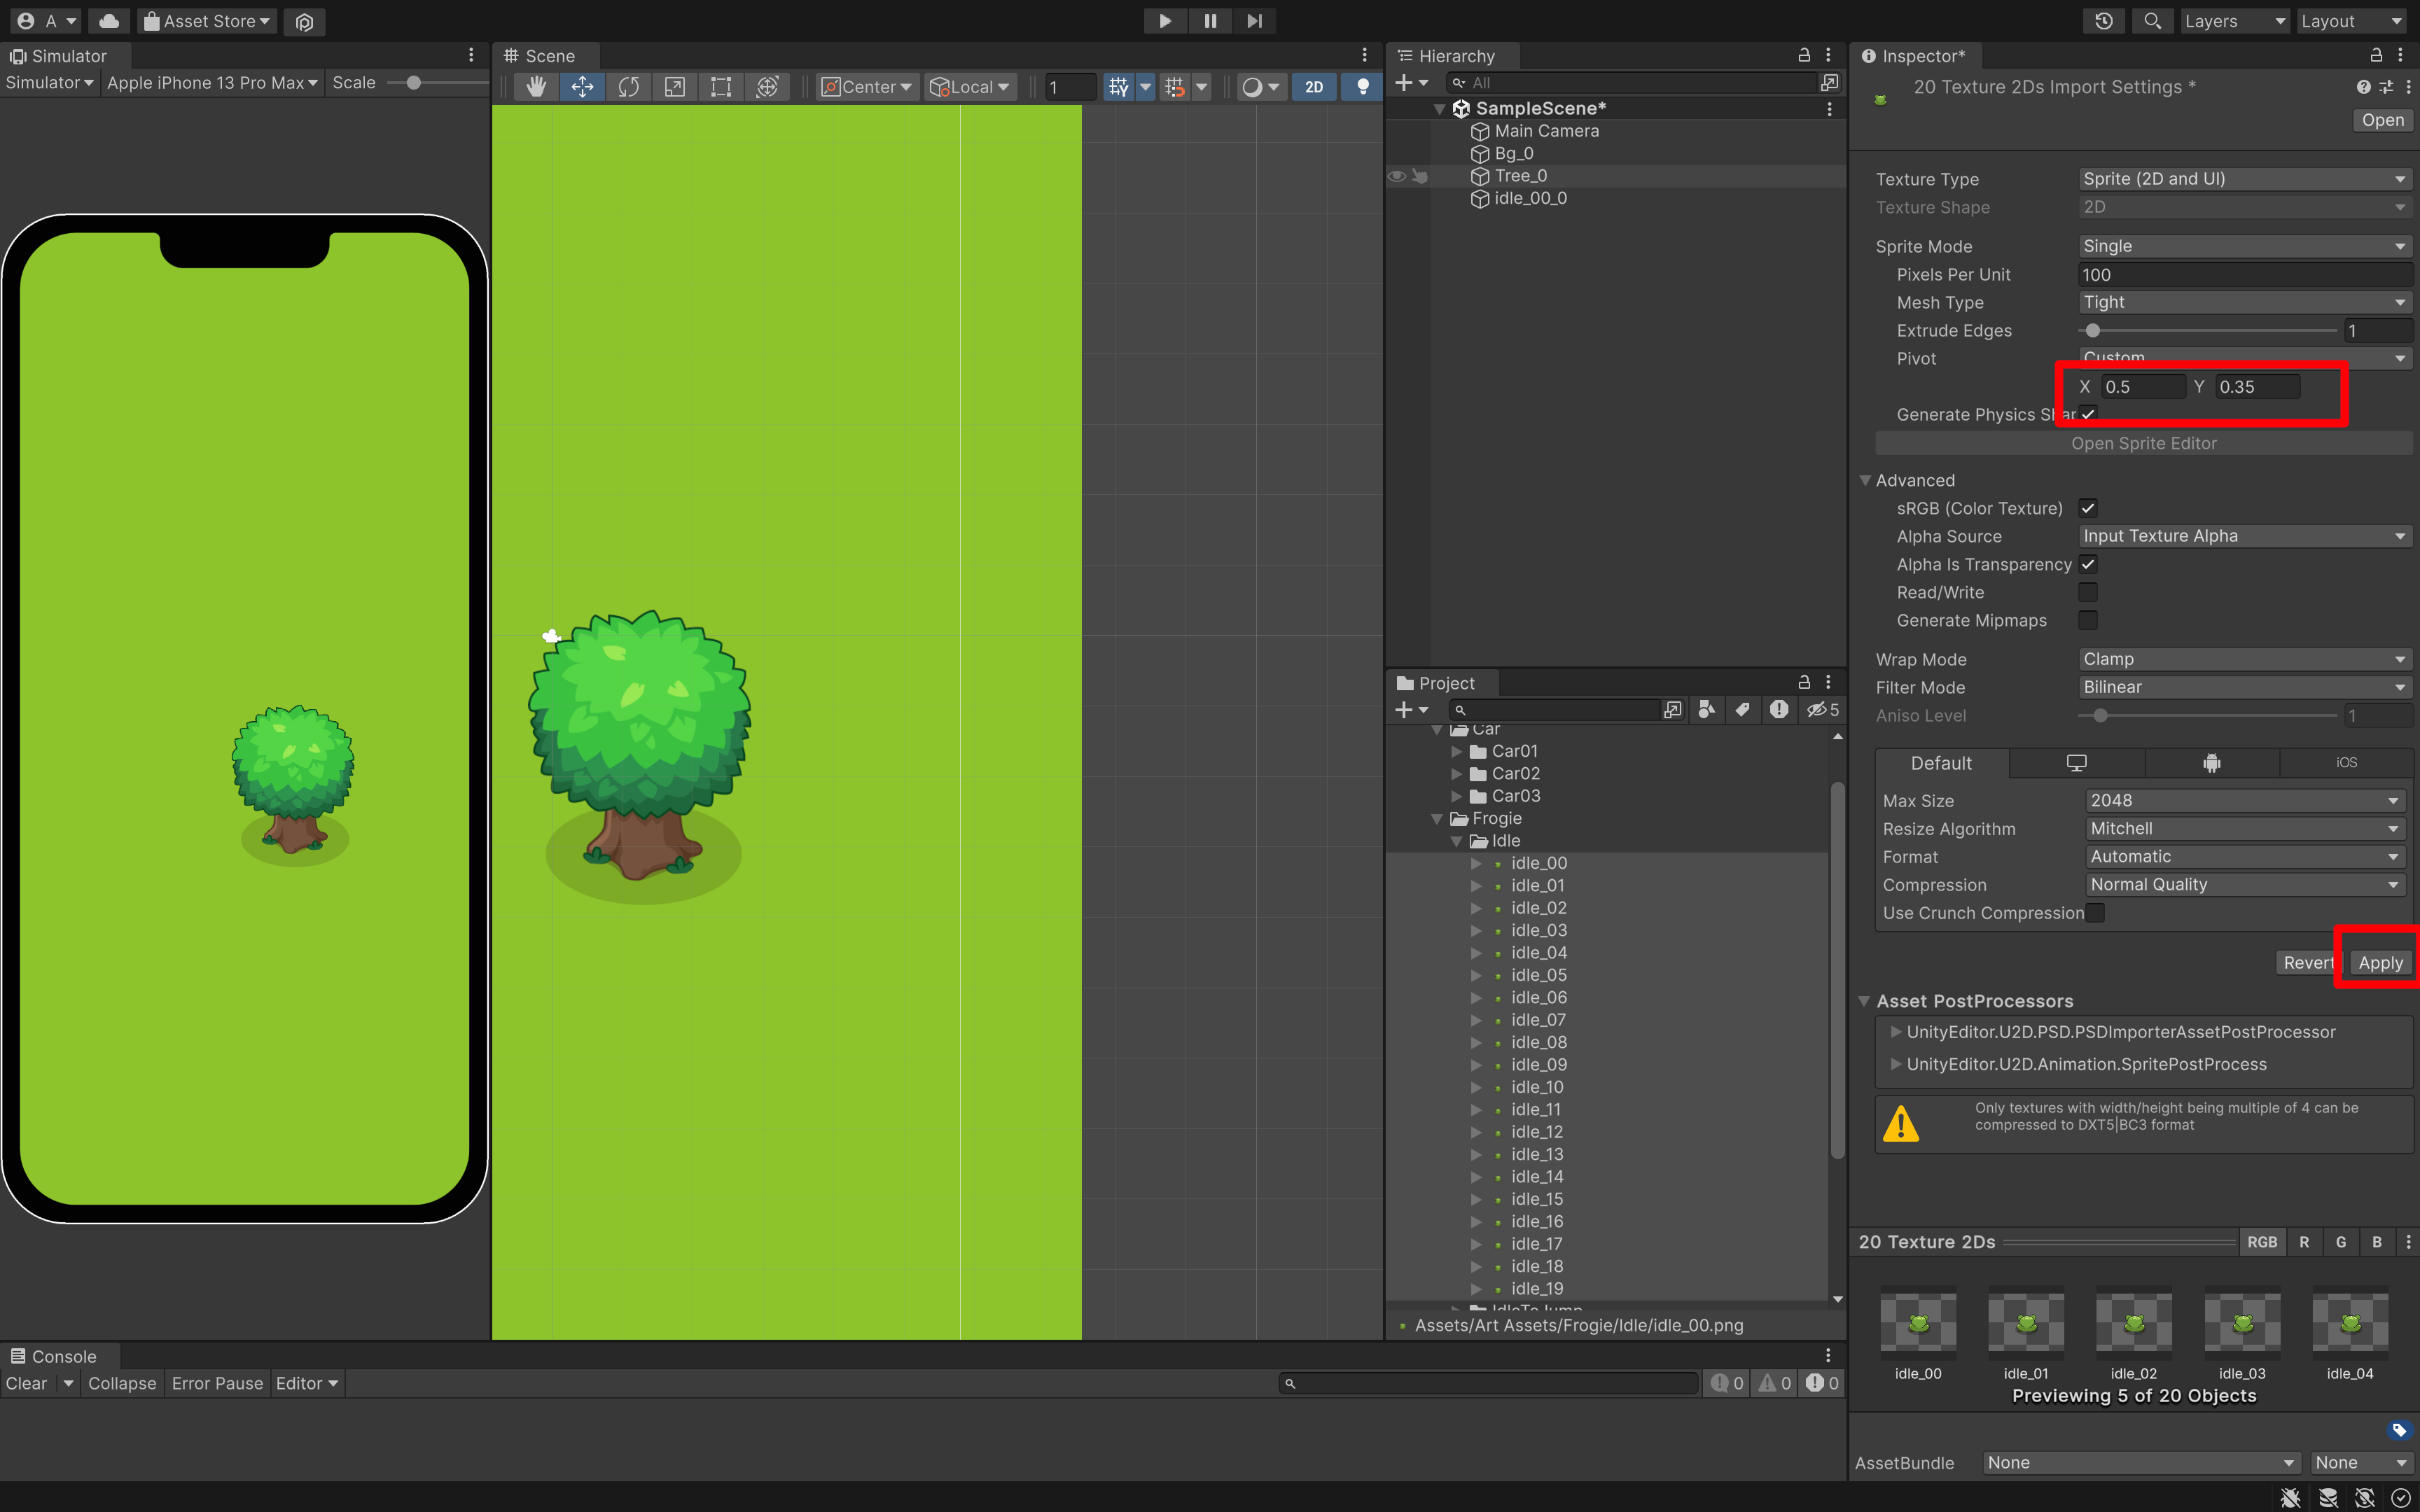Click the Pause button in toolbar

tap(1210, 21)
